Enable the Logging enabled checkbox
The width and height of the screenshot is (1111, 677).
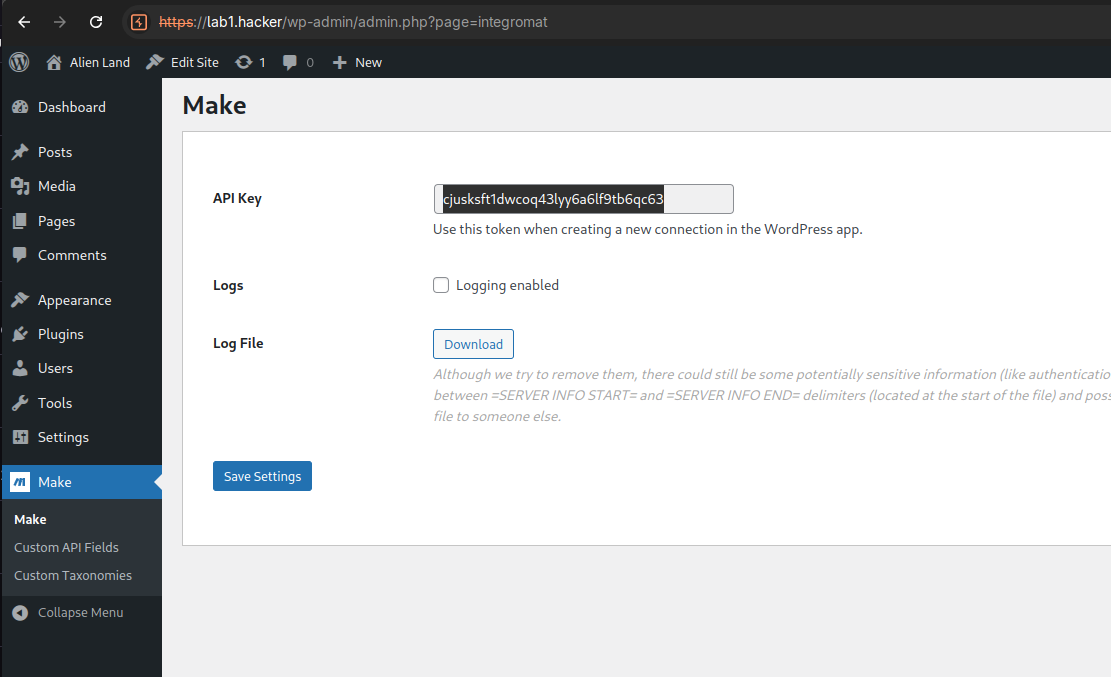[x=441, y=285]
